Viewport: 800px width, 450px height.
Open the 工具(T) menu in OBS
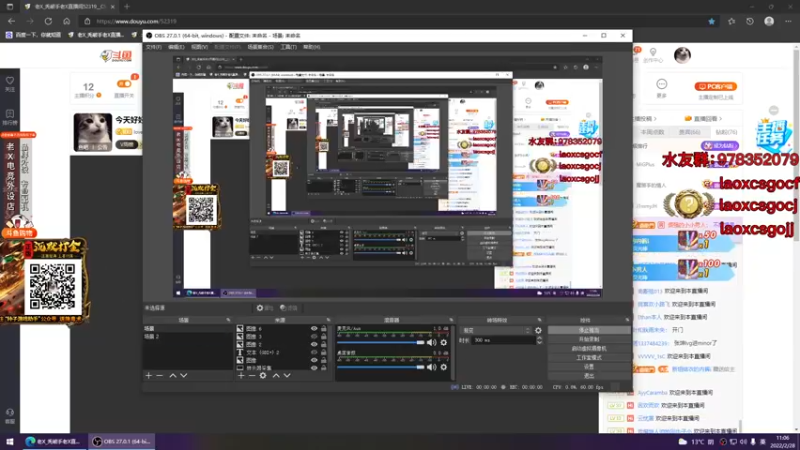tap(288, 47)
